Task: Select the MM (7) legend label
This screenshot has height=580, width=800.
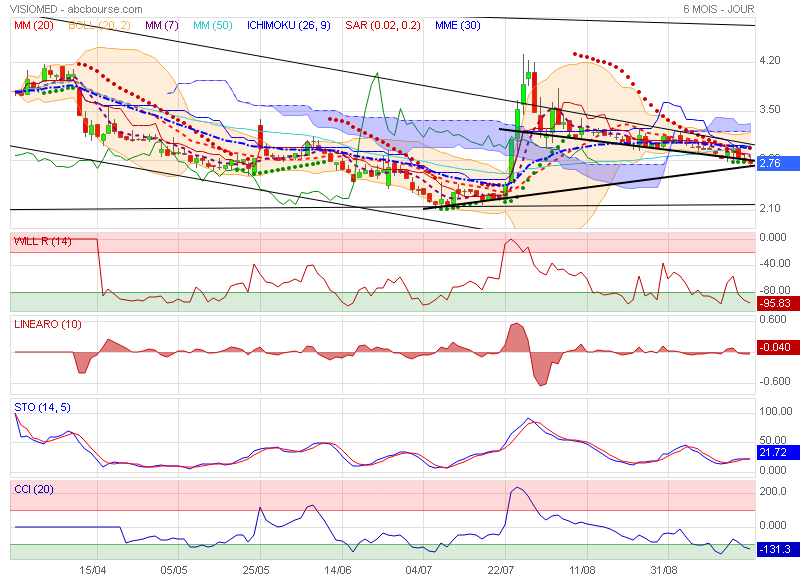Action: tap(162, 26)
